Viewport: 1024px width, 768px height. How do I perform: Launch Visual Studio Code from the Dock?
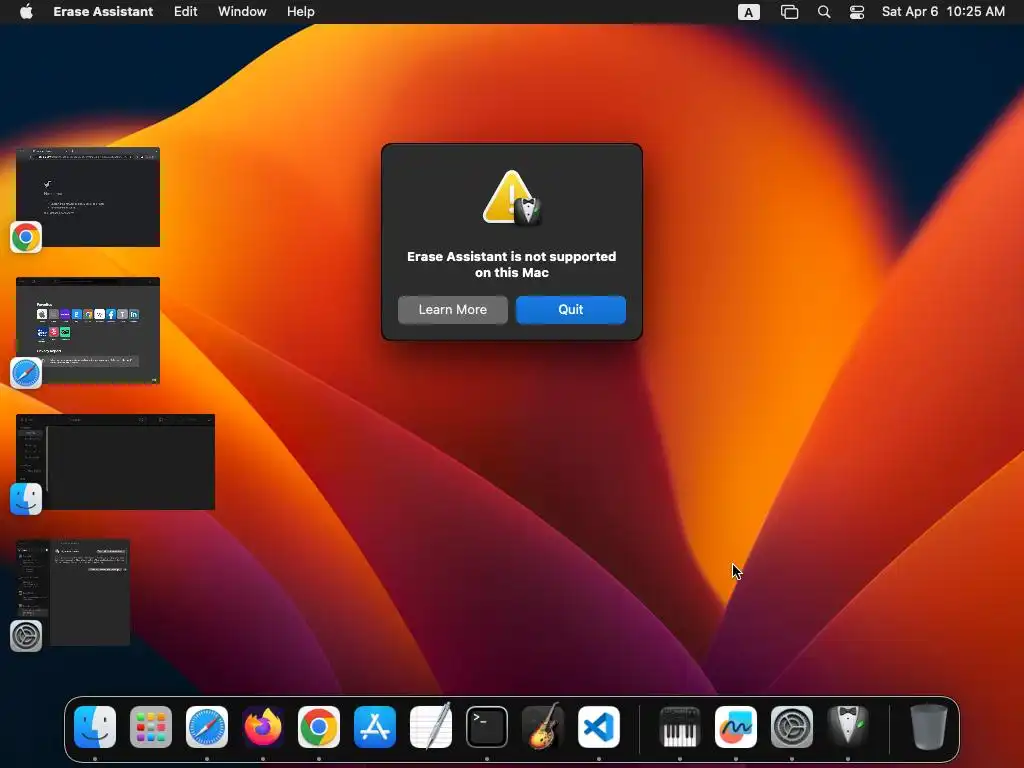(599, 727)
